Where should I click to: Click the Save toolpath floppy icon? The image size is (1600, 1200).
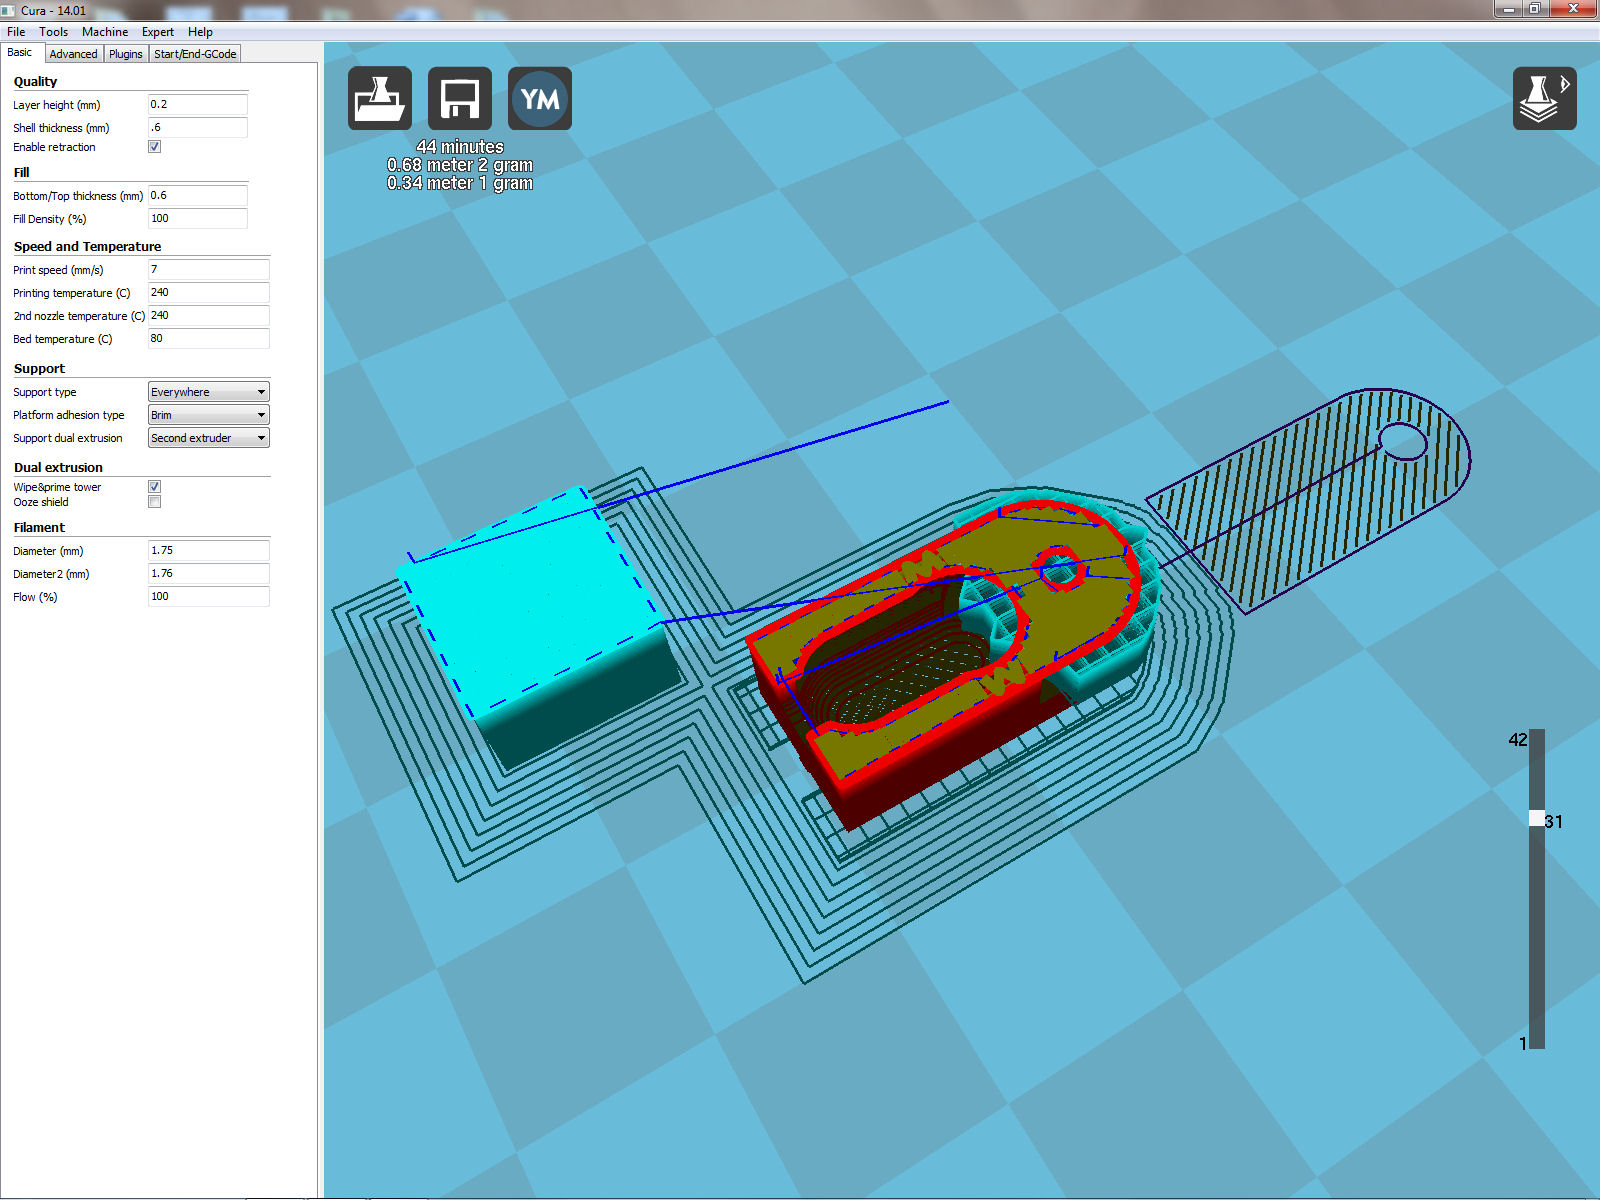click(x=459, y=99)
